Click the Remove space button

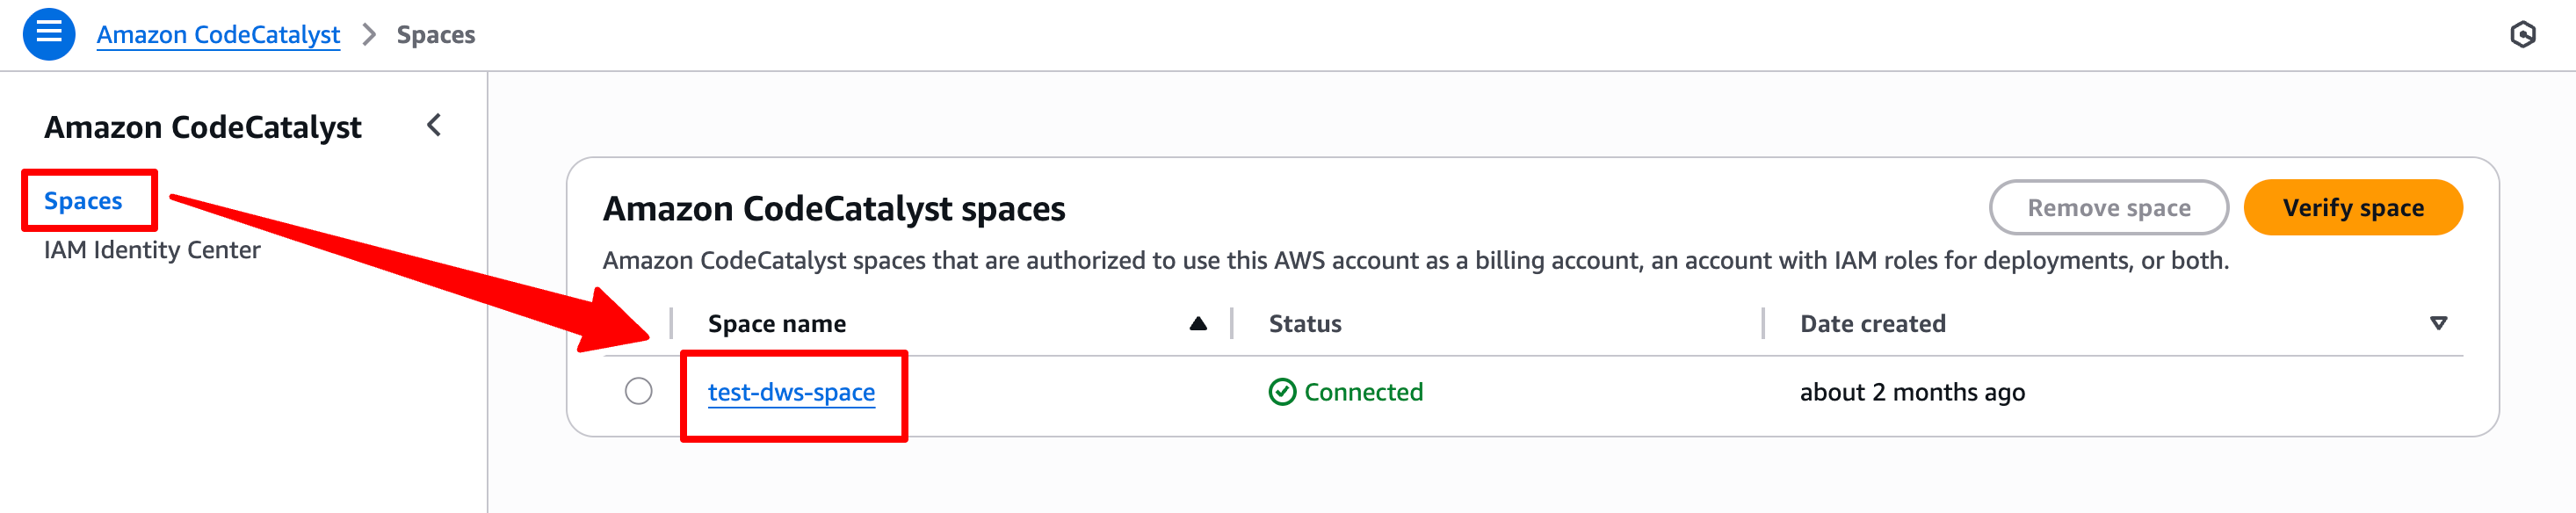(x=2109, y=208)
